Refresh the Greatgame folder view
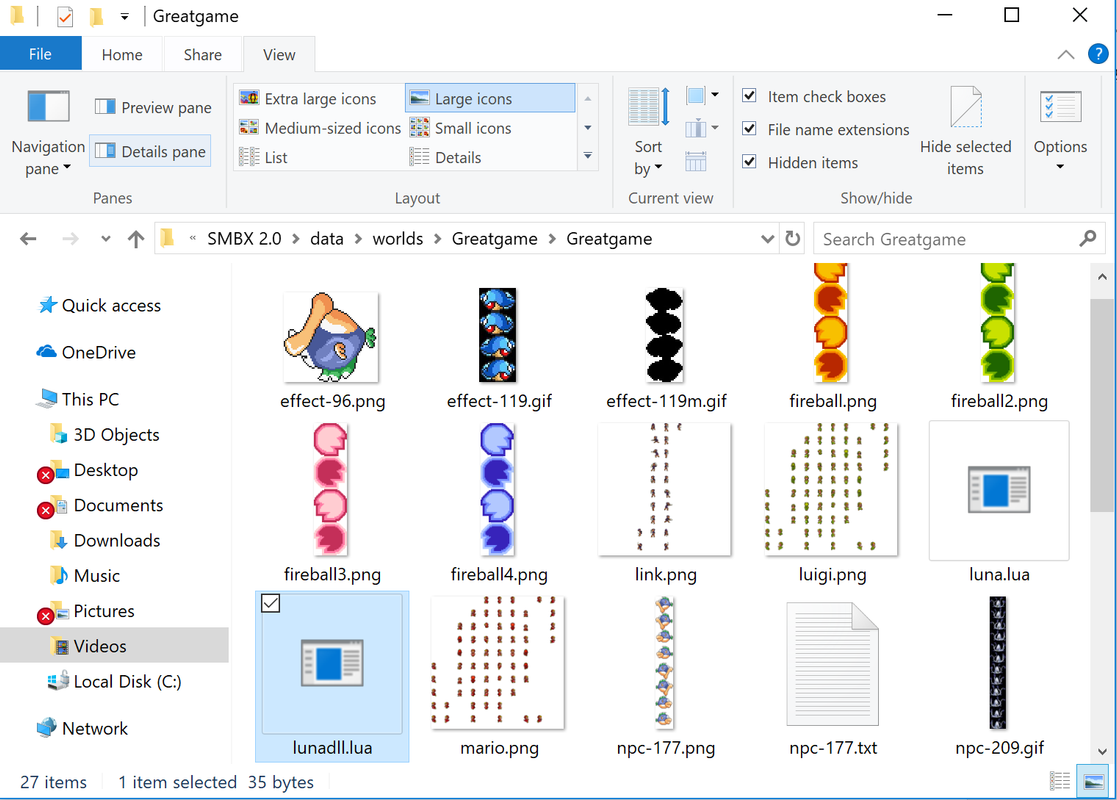 pyautogui.click(x=793, y=239)
